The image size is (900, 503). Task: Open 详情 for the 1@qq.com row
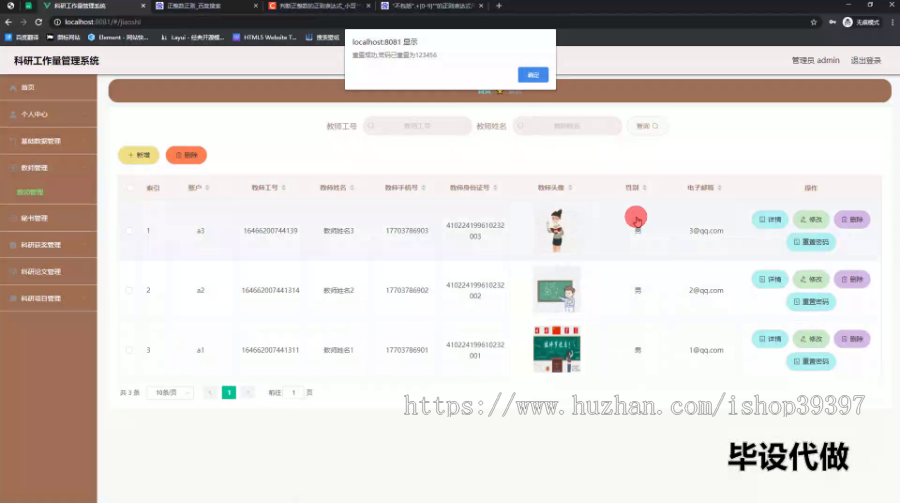point(770,339)
